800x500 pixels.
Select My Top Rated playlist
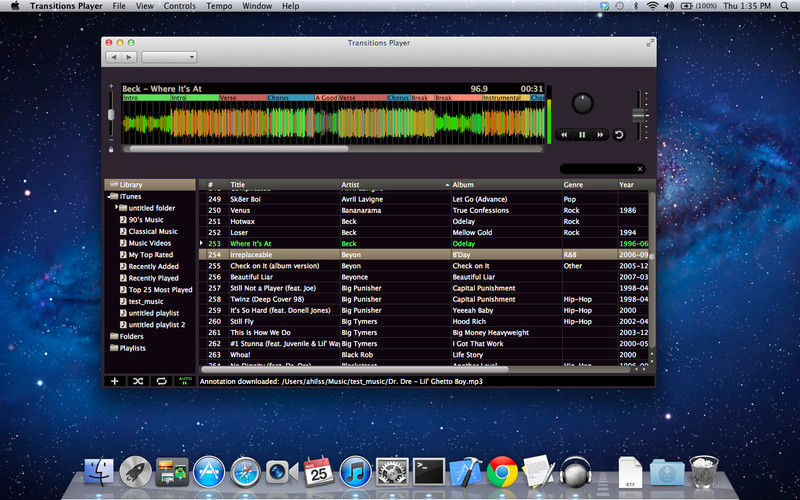[x=151, y=255]
